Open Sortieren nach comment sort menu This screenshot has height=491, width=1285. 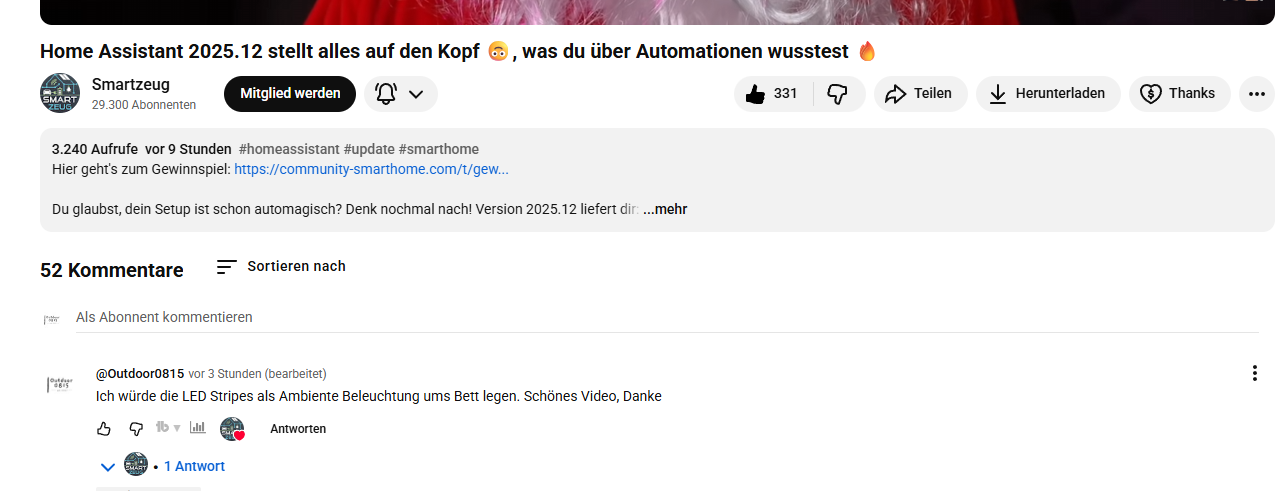click(x=281, y=266)
